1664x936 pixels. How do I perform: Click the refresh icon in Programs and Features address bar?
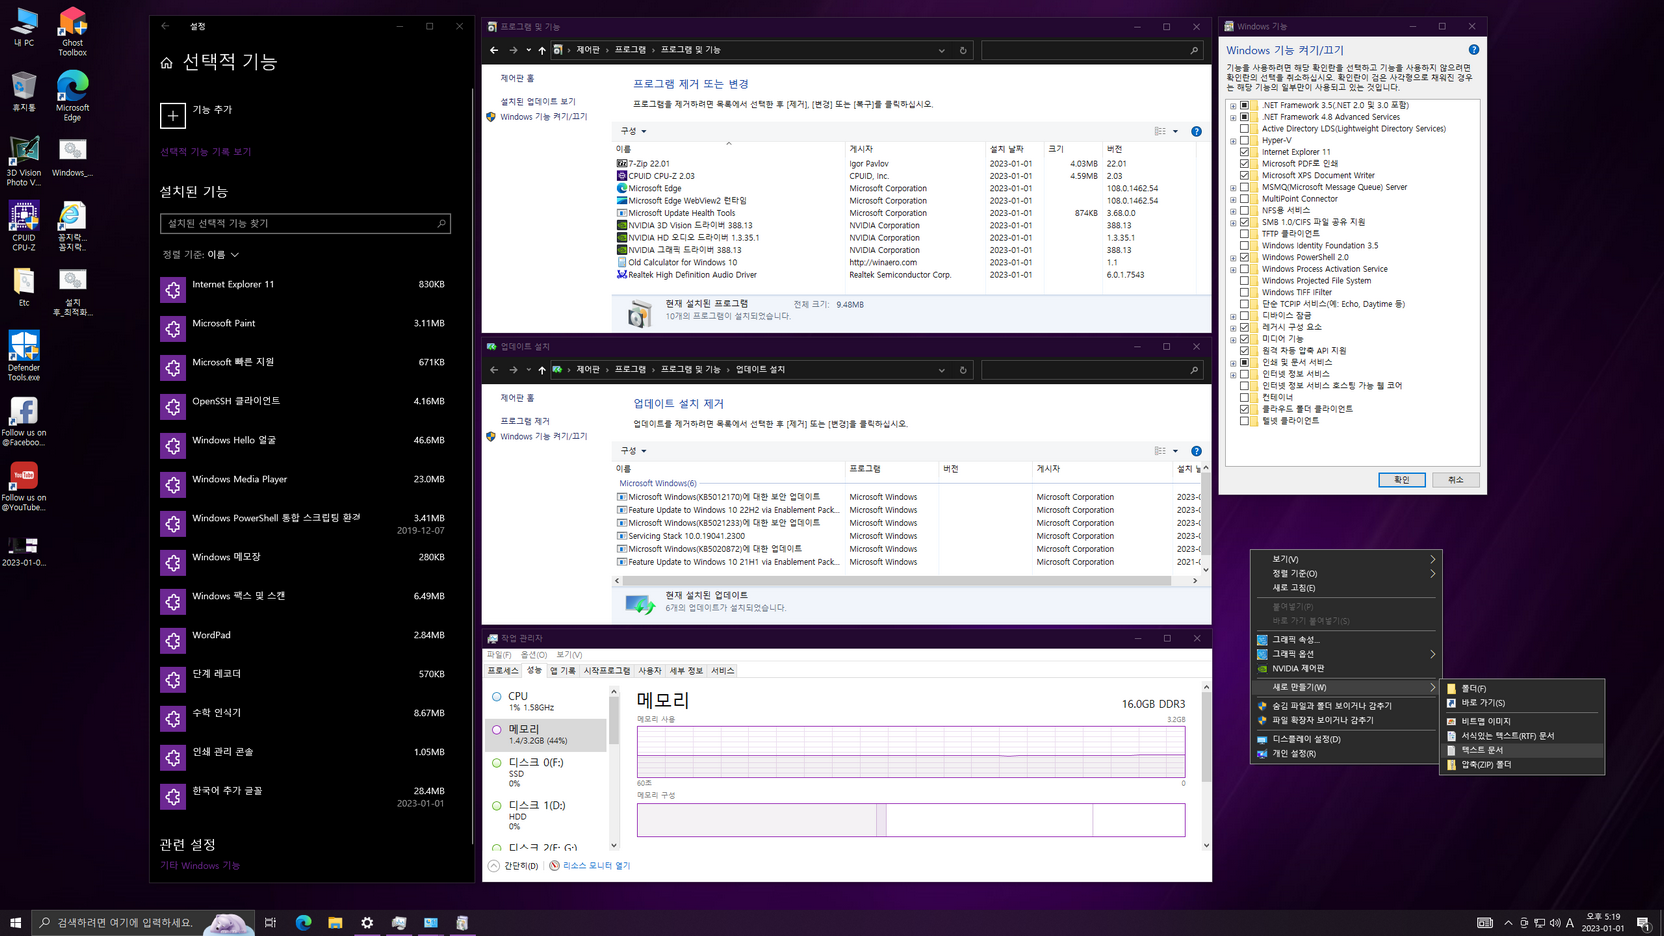963,50
